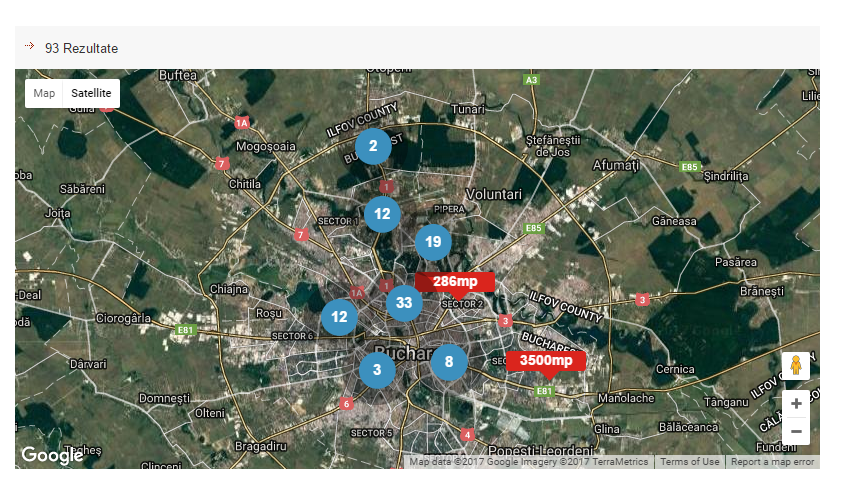Viewport: 862px width, 494px height.
Task: Open the cluster marker showing 19
Action: coord(433,242)
